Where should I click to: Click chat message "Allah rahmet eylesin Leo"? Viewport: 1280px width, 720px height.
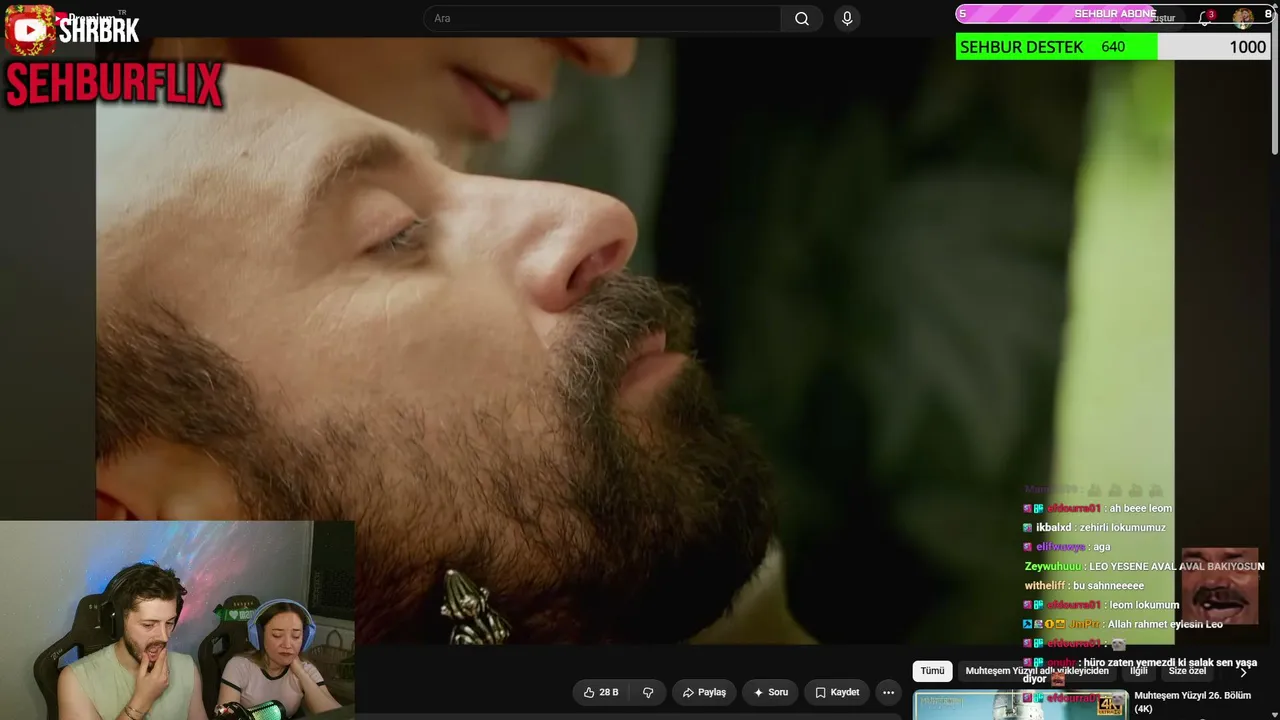[x=1165, y=625]
